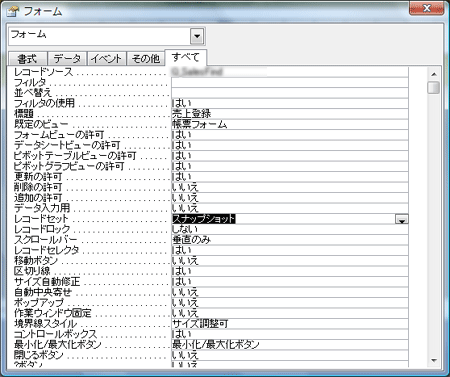The height and width of the screenshot is (377, 450).
Task: Click the サイズ自動修正 value field
Action: tap(290, 282)
